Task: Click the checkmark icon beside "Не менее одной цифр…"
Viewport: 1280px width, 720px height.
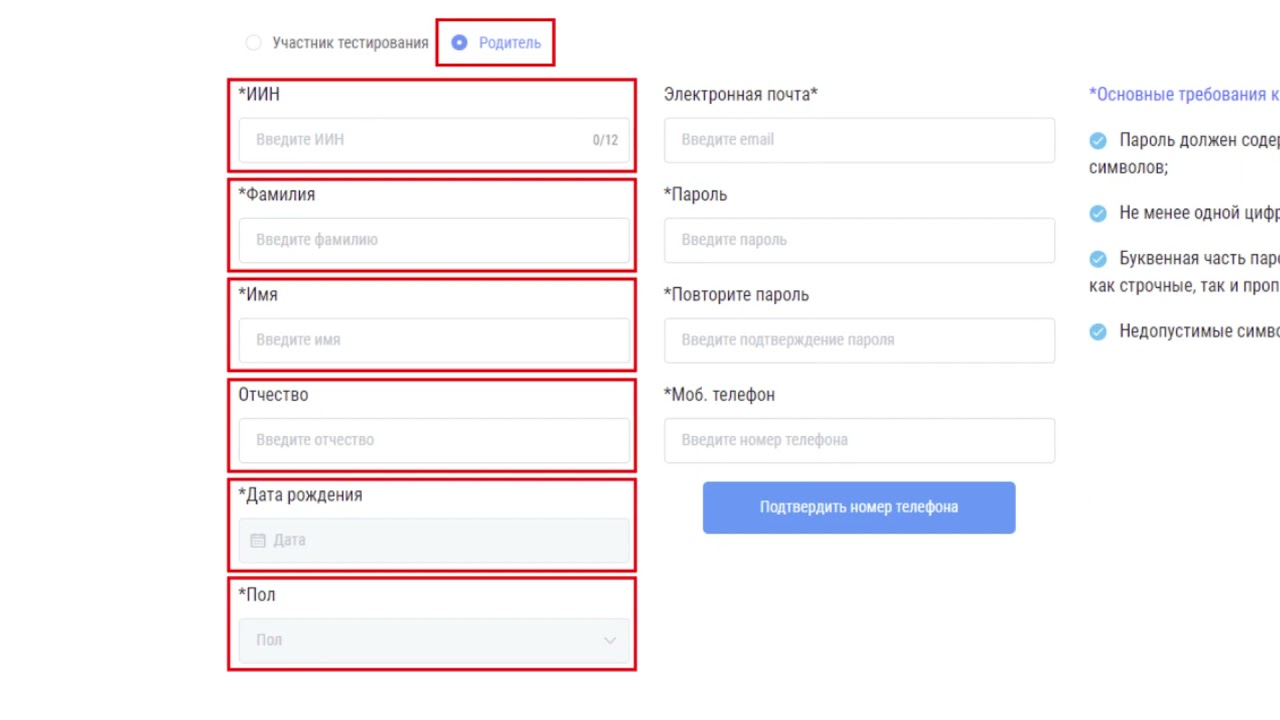Action: (1098, 213)
